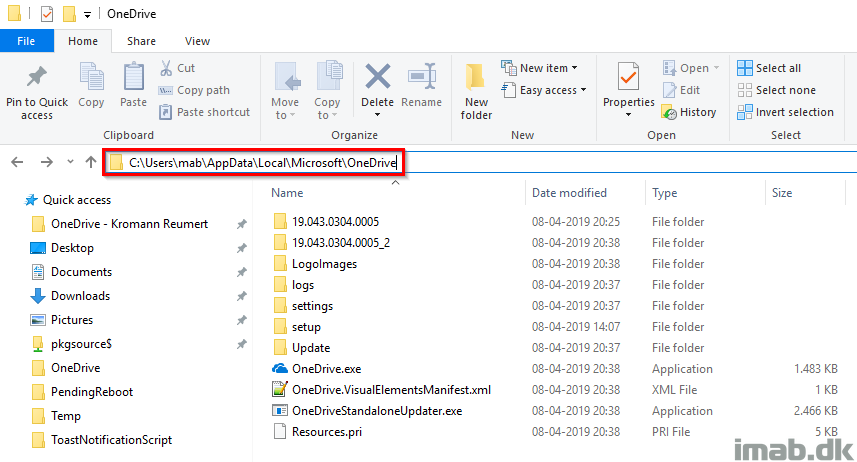Viewport: 857px width, 462px height.
Task: Click the New folder icon in title bar
Action: [69, 14]
